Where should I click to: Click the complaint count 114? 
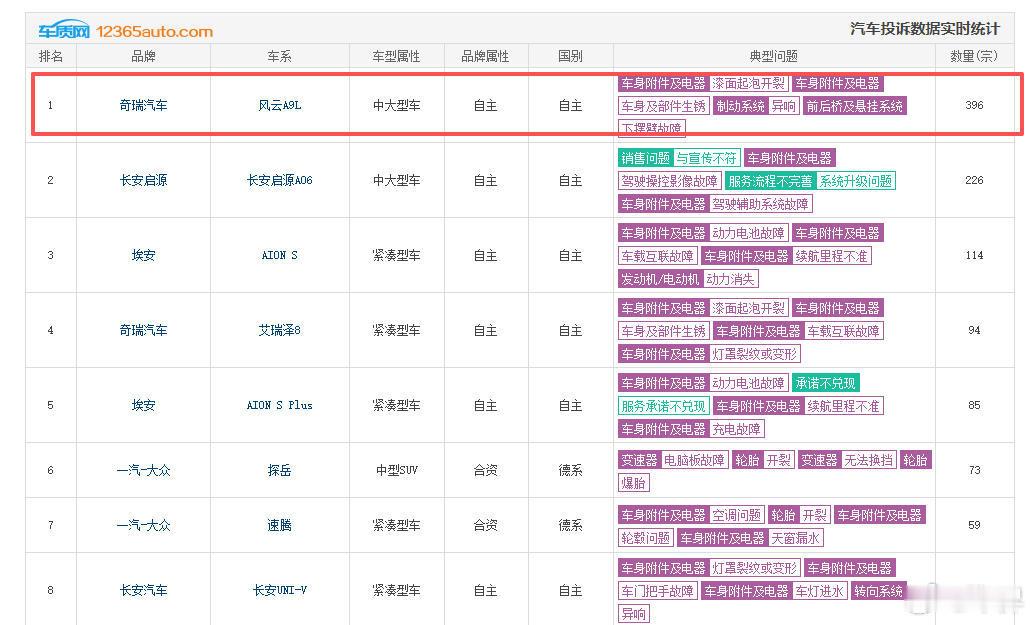pos(974,255)
